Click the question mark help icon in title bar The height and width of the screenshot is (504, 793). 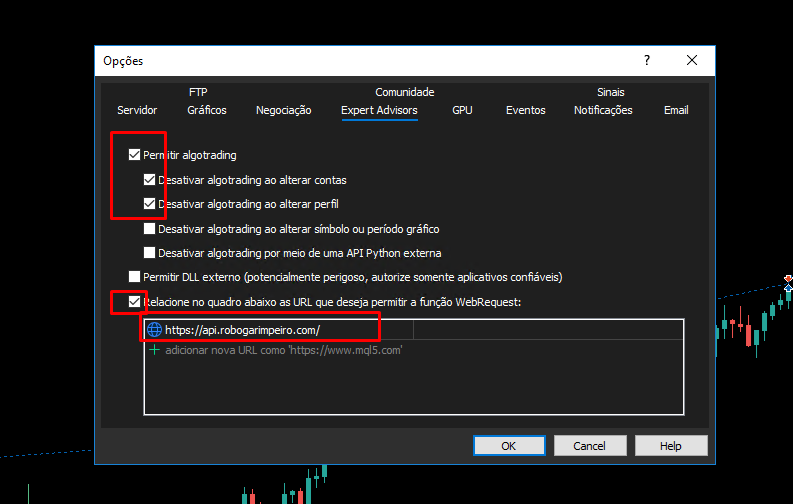tap(647, 60)
